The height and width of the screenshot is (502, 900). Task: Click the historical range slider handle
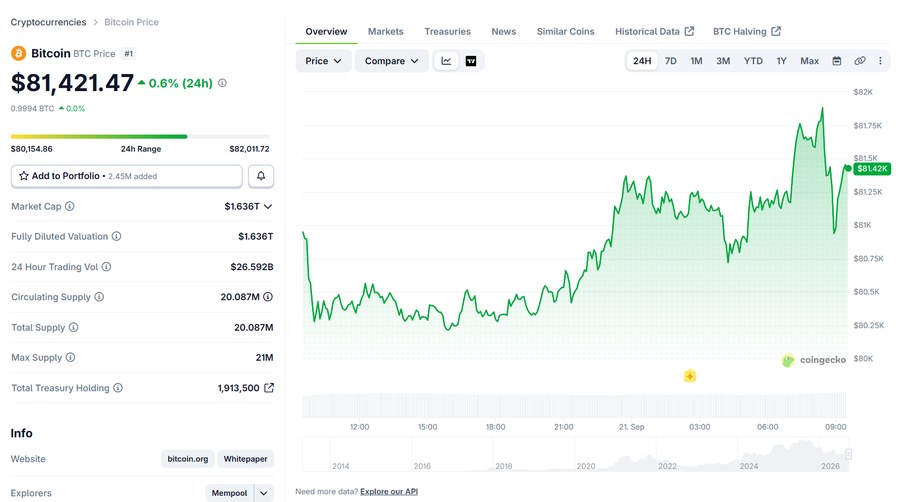(848, 454)
